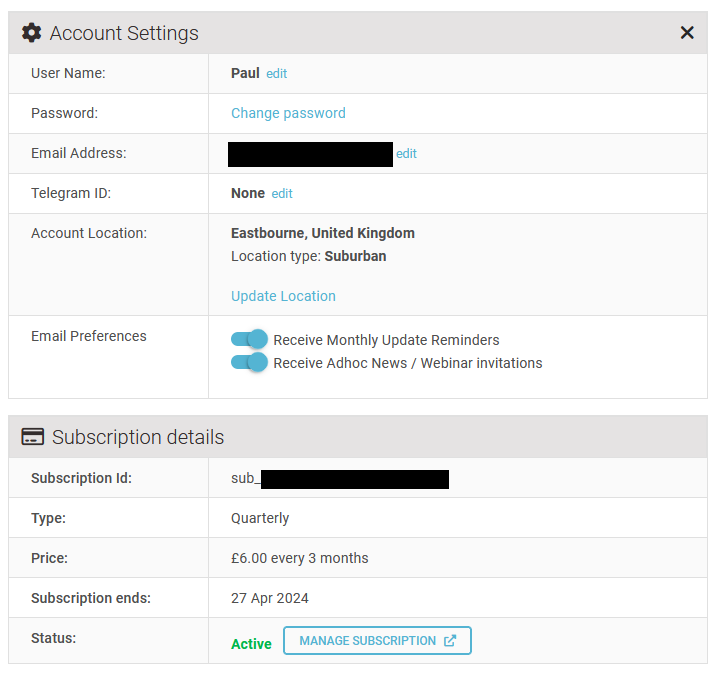Open the Change password link
The image size is (718, 673).
coord(288,113)
